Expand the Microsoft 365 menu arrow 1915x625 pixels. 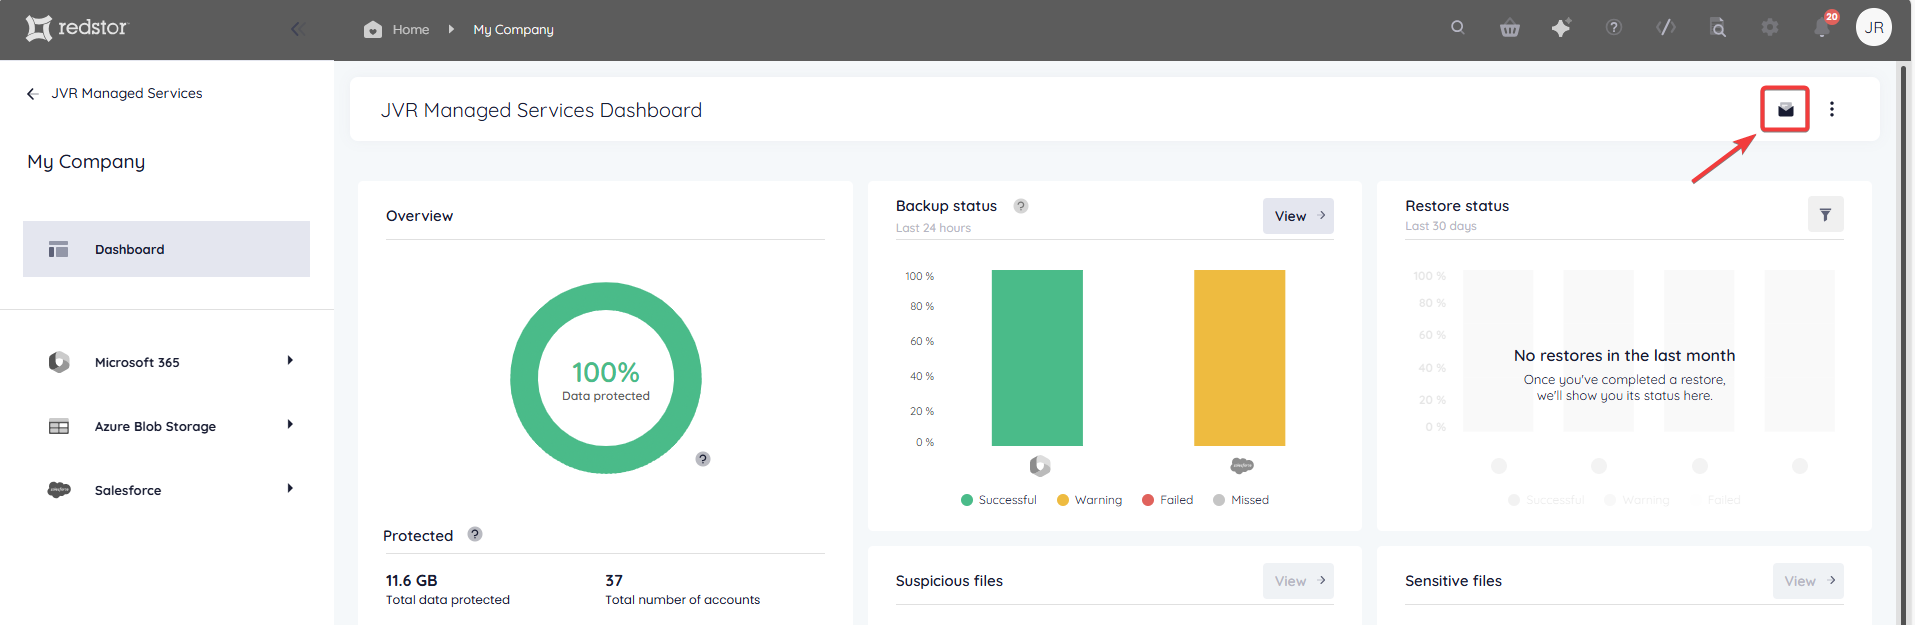coord(290,361)
